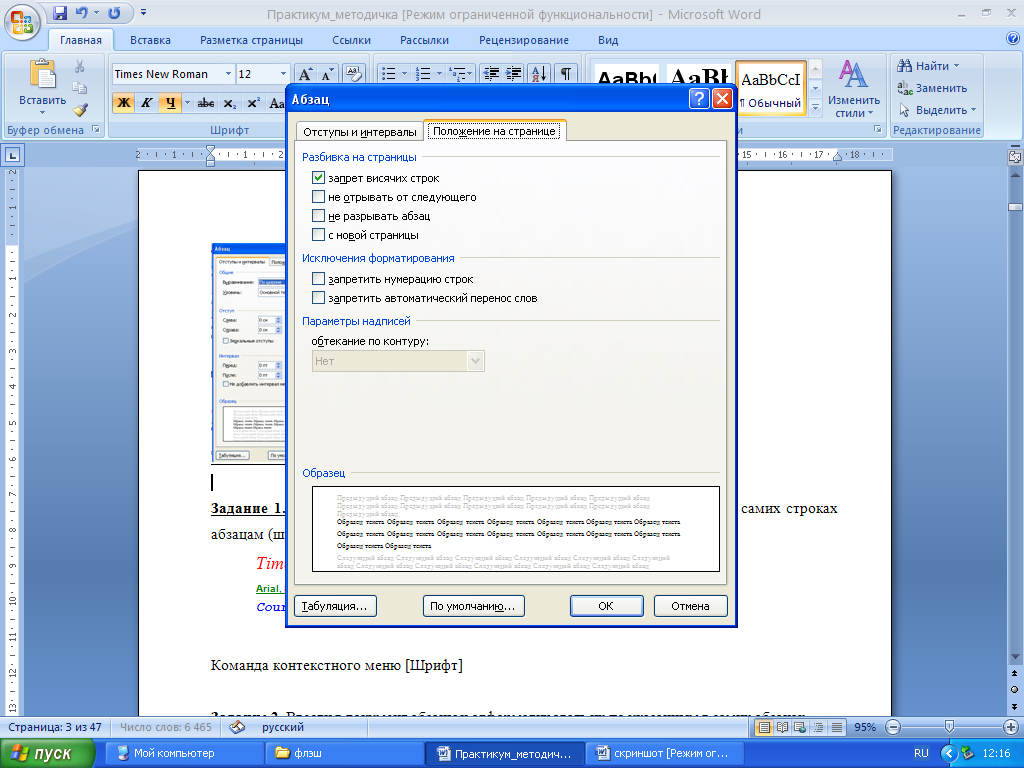
Task: Click По умолчанию button
Action: pyautogui.click(x=473, y=606)
